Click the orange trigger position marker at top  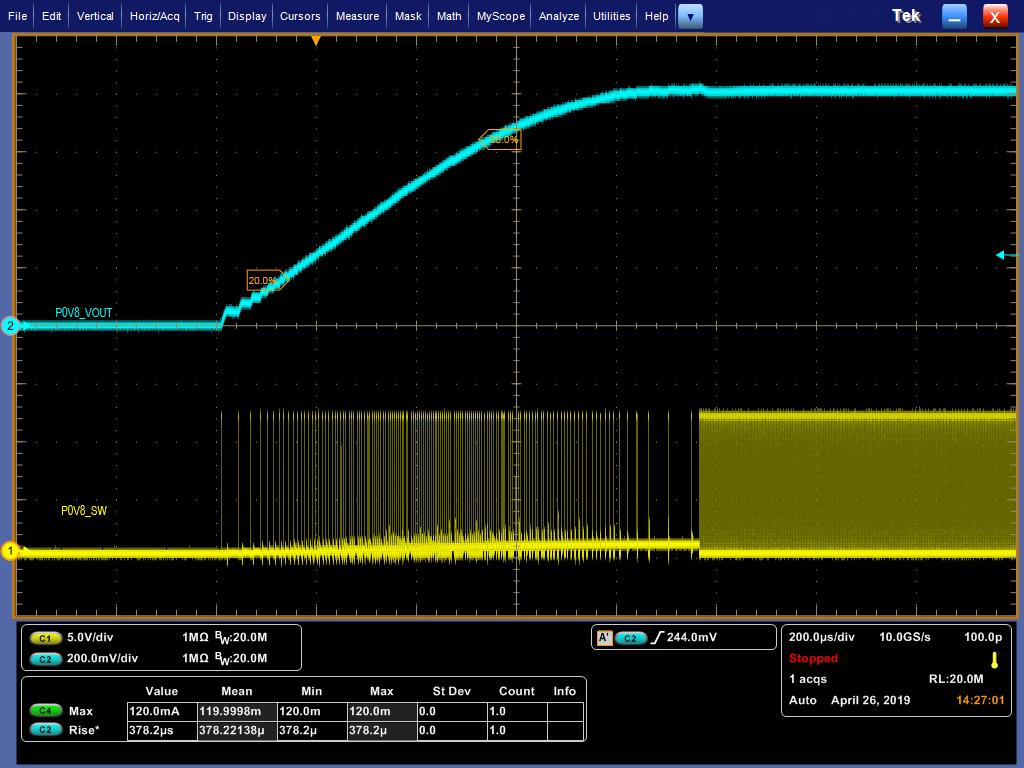pyautogui.click(x=316, y=41)
